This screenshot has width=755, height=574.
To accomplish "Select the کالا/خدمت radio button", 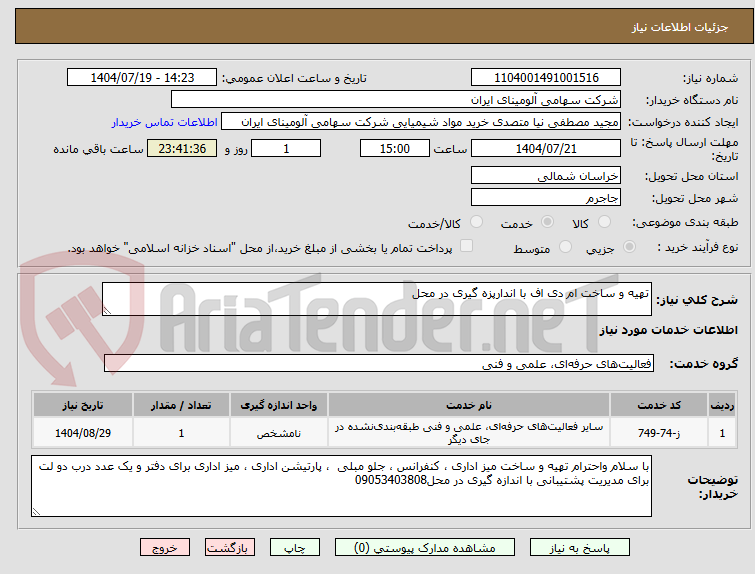I will 476,222.
